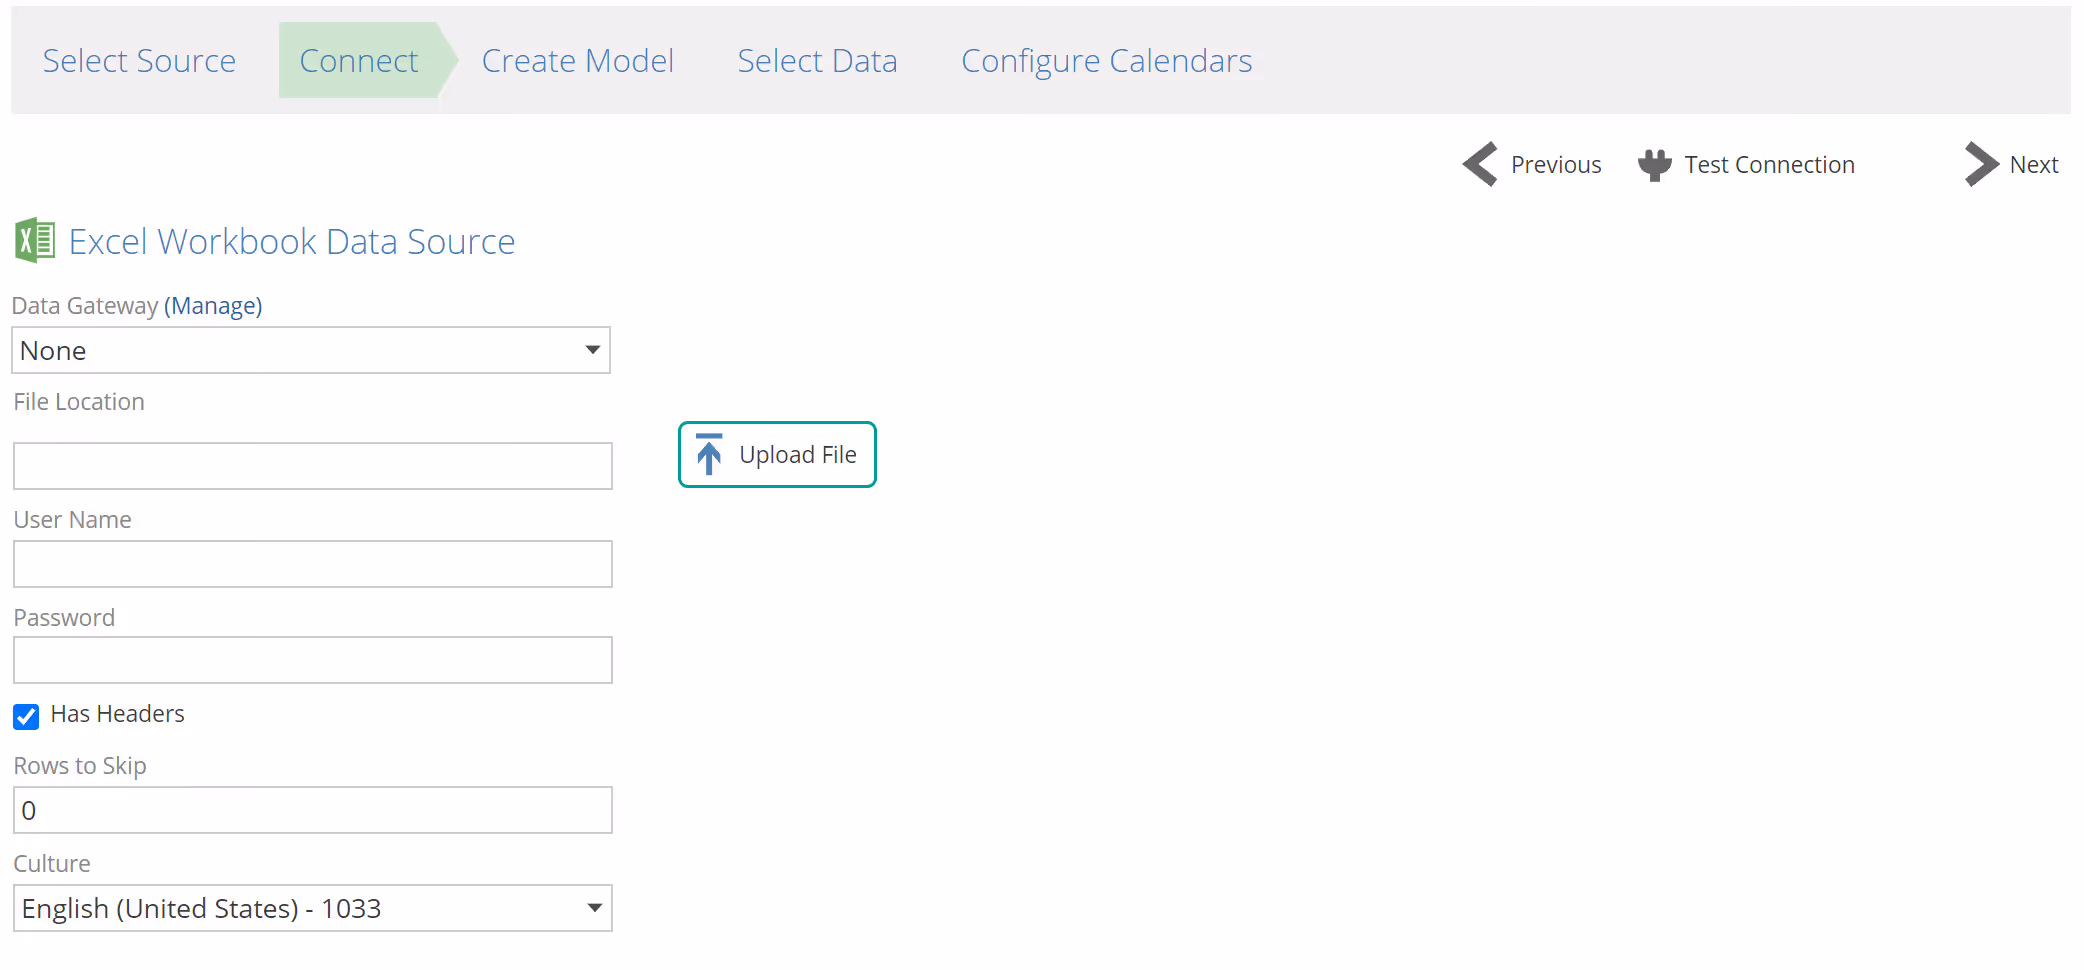Screen dimensions: 2084x970
Task: Click the Test Connection text
Action: pyautogui.click(x=1769, y=165)
